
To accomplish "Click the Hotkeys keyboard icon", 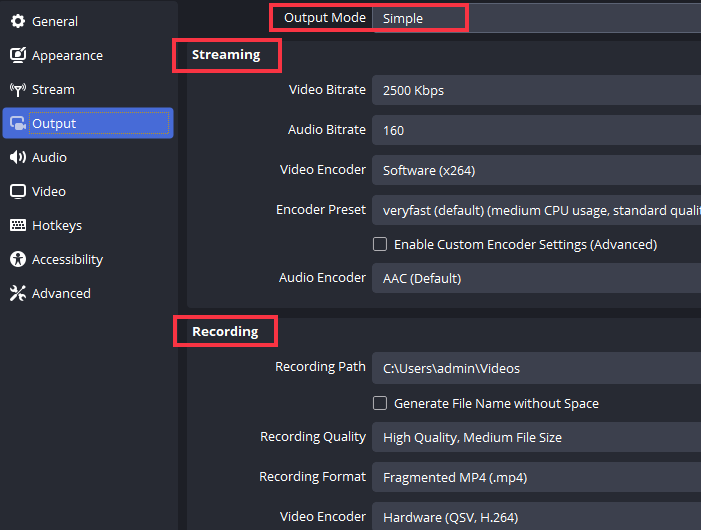I will 17,225.
